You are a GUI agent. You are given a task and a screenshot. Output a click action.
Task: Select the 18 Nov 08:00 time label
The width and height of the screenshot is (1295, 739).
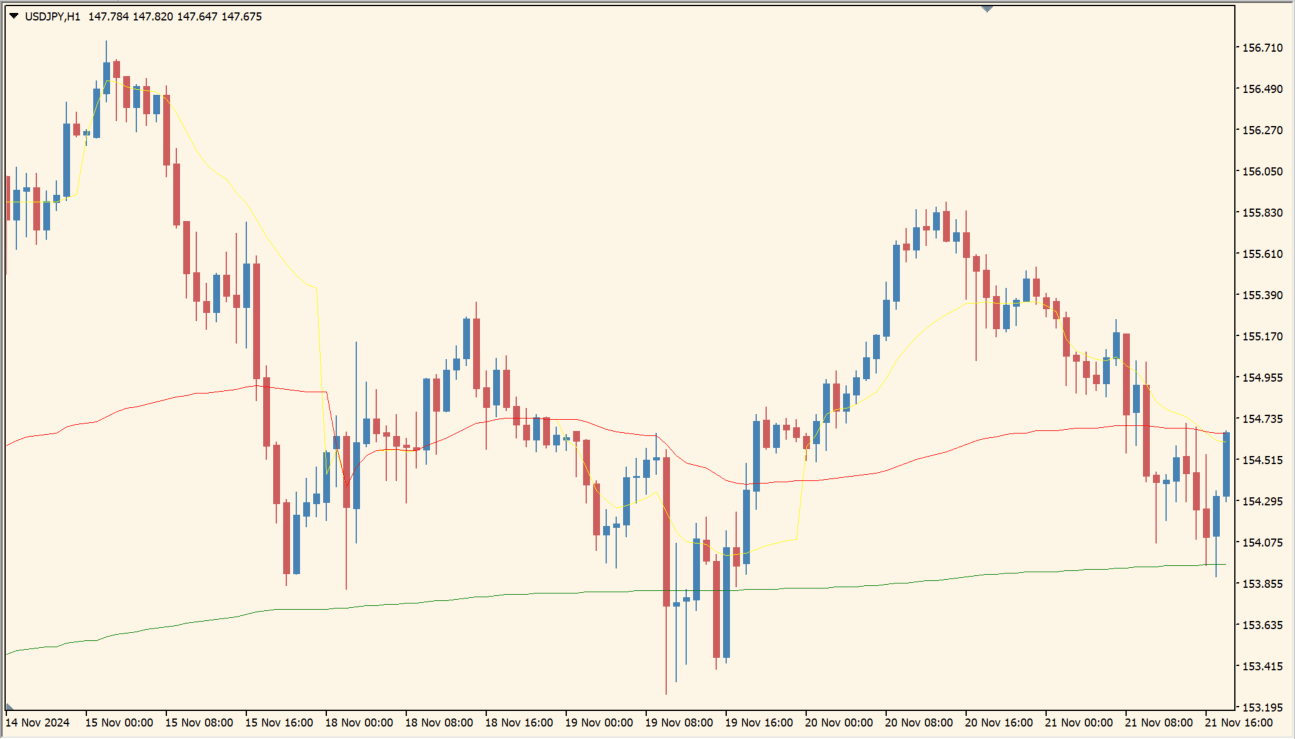click(438, 722)
